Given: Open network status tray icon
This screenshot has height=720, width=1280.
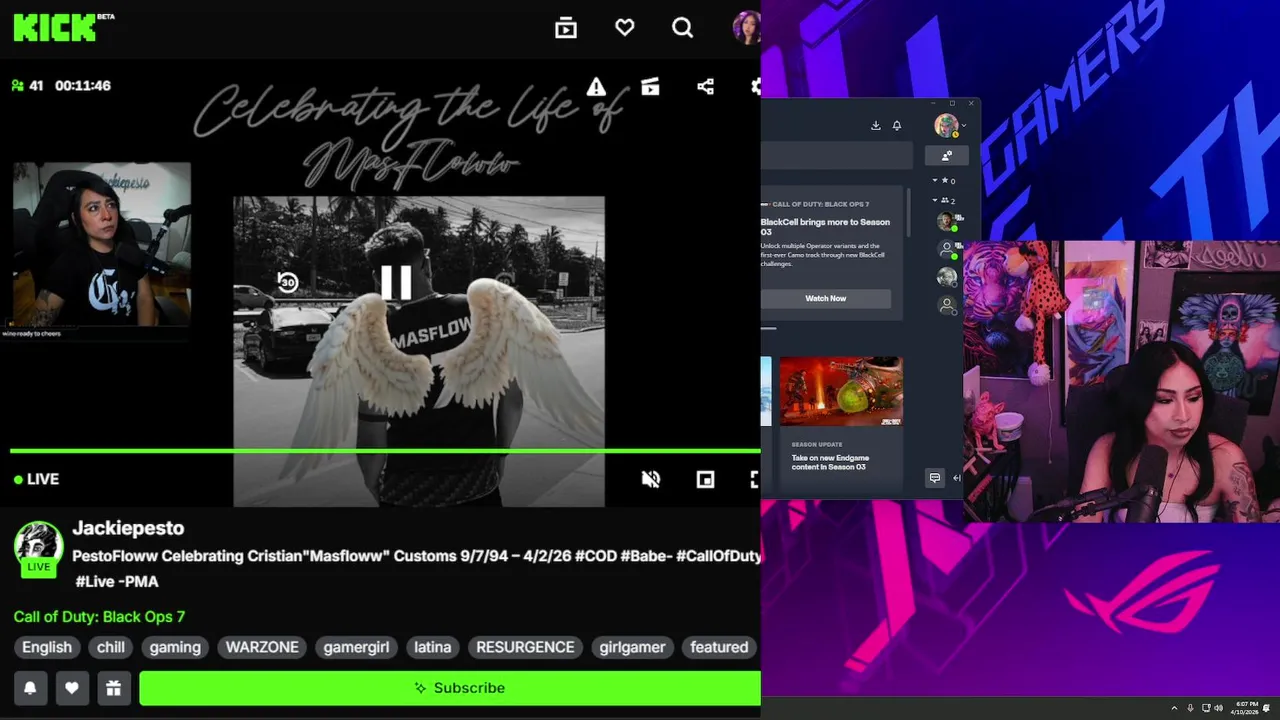Looking at the screenshot, I should (x=1206, y=708).
